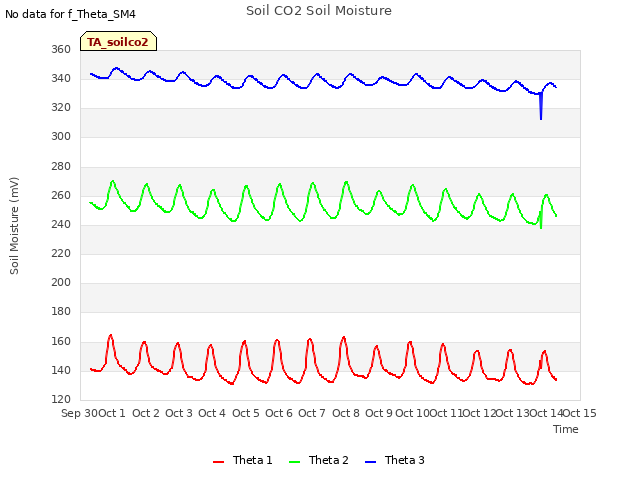The height and width of the screenshot is (480, 640).
Task: Click the Oct 2 x-axis date label
Action: click(x=146, y=413)
